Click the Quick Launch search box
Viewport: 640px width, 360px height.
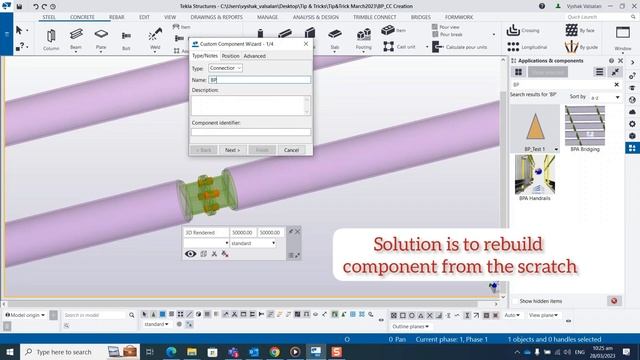(x=601, y=17)
